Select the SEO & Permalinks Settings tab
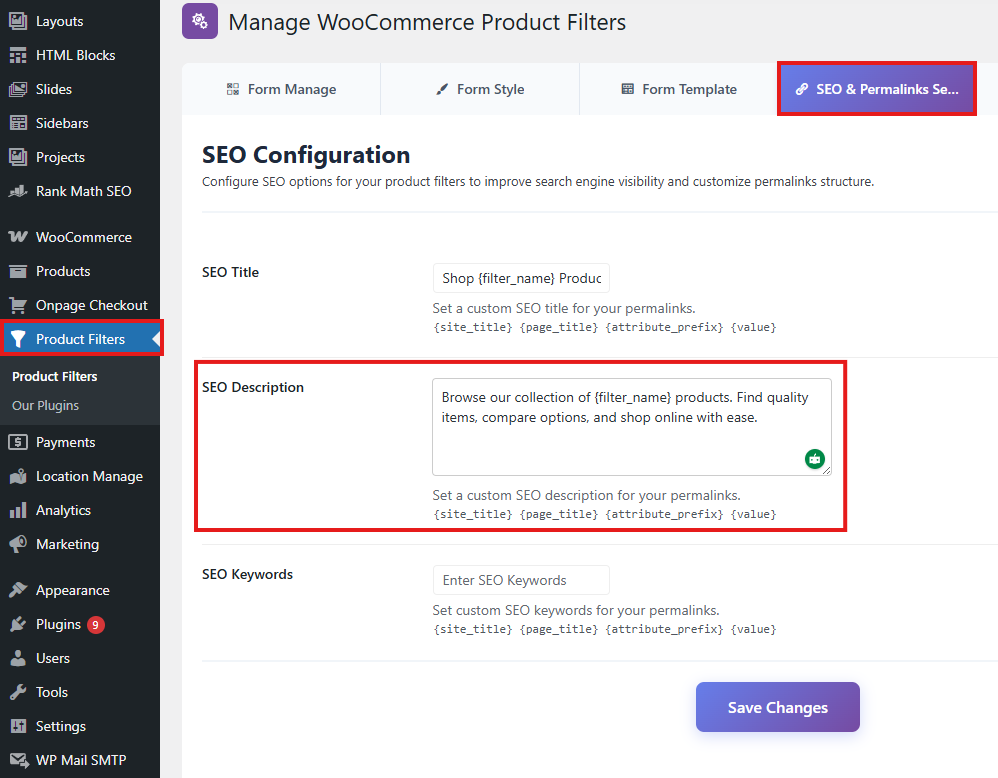The width and height of the screenshot is (998, 778). pos(876,89)
